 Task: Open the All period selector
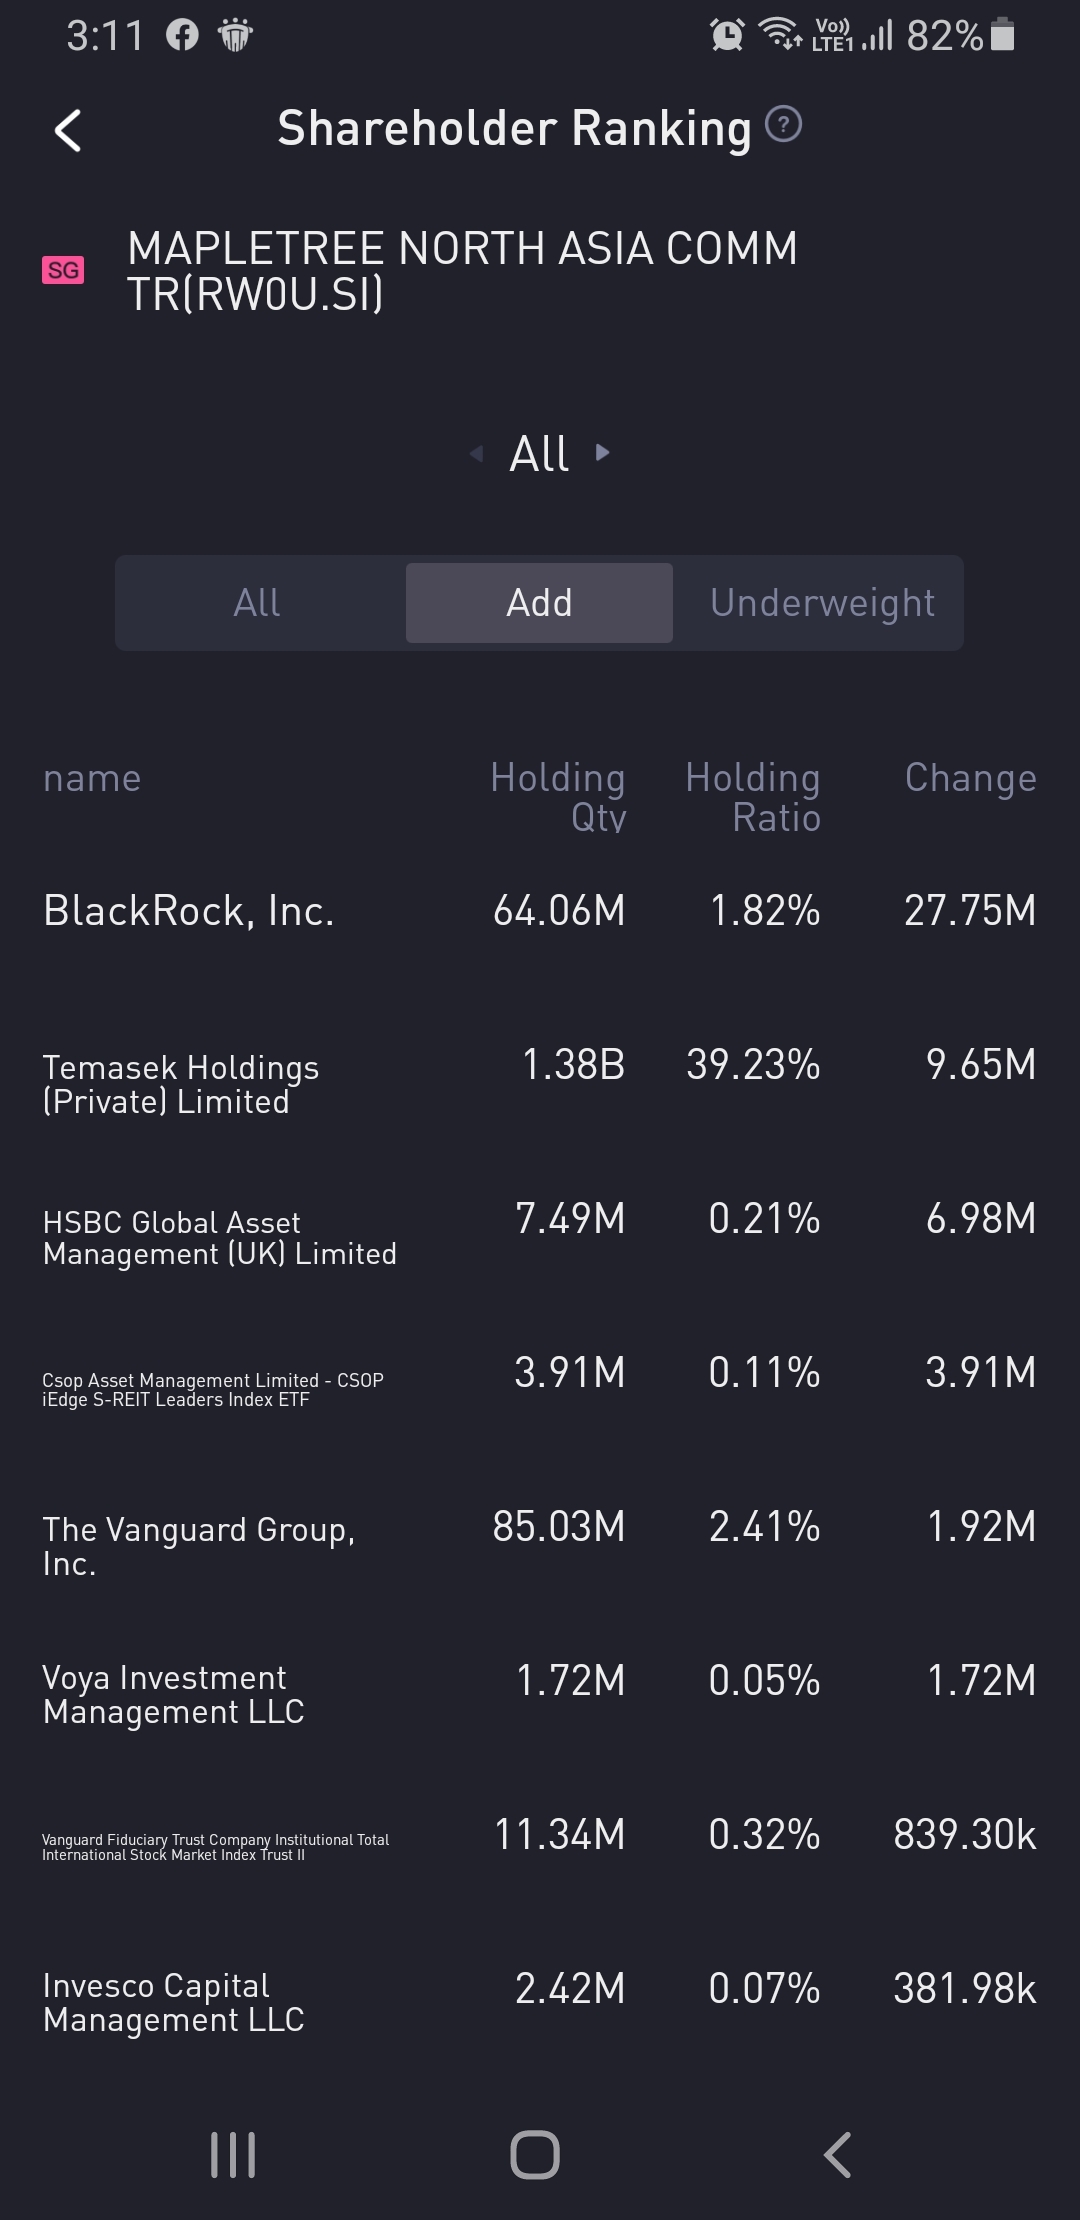539,454
